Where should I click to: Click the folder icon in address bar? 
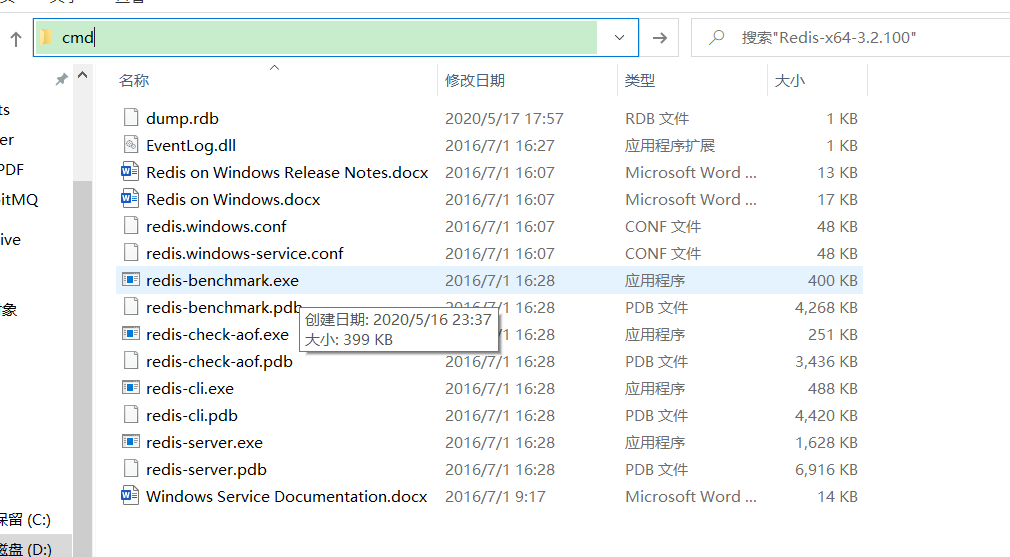[x=45, y=37]
